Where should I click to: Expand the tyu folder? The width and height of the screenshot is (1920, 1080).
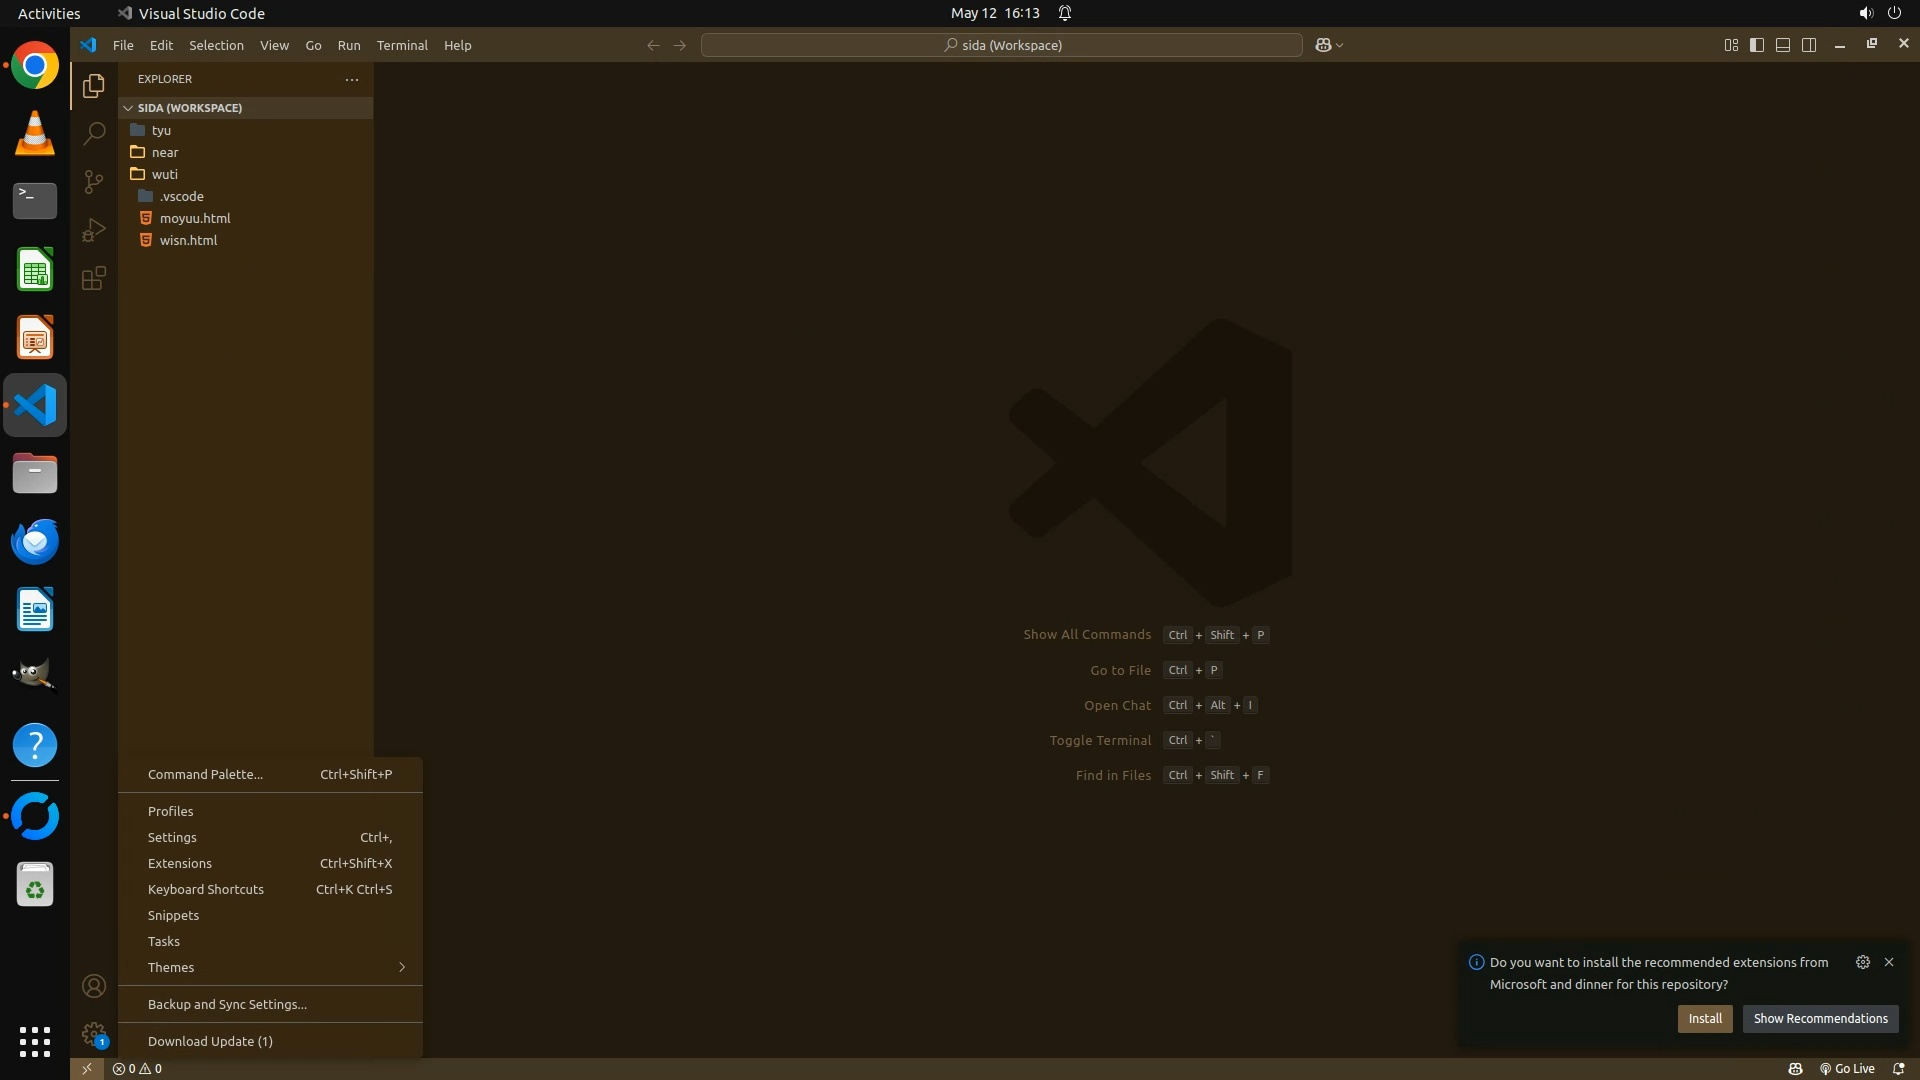tap(161, 130)
